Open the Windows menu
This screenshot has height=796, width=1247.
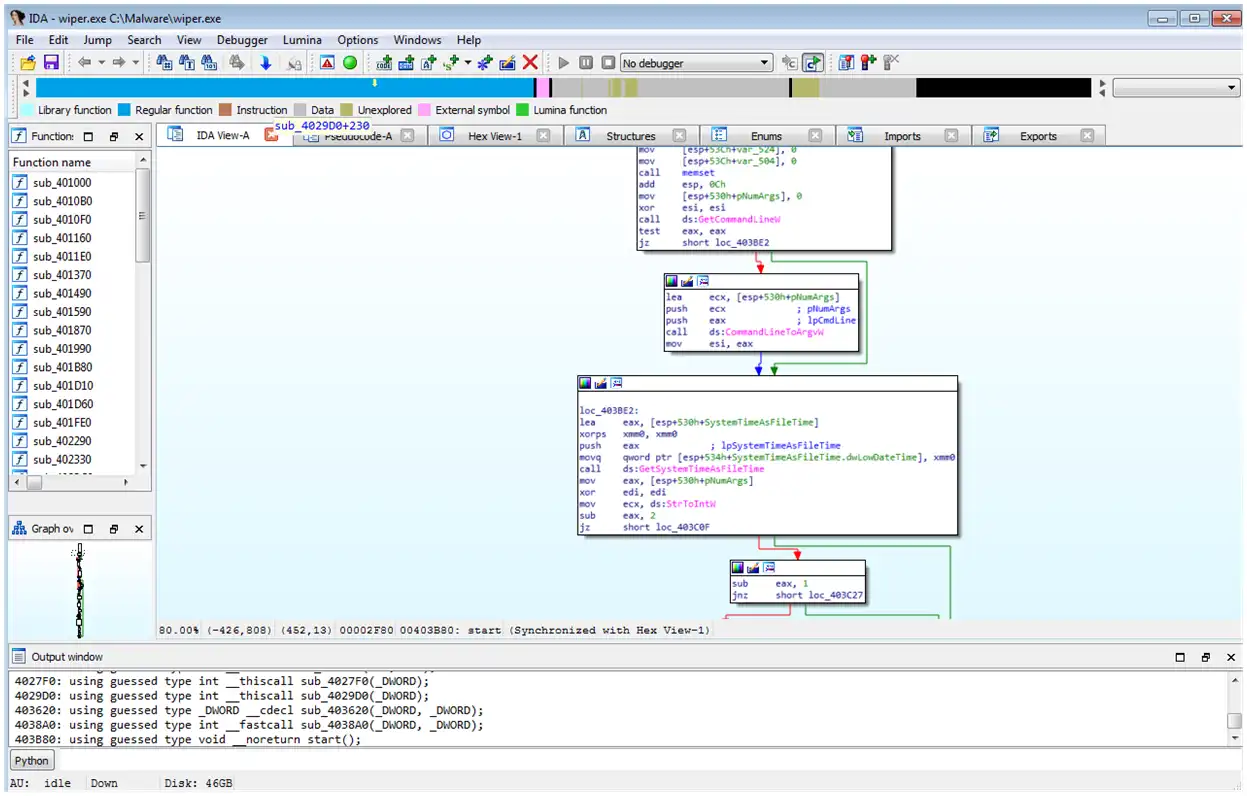(417, 40)
